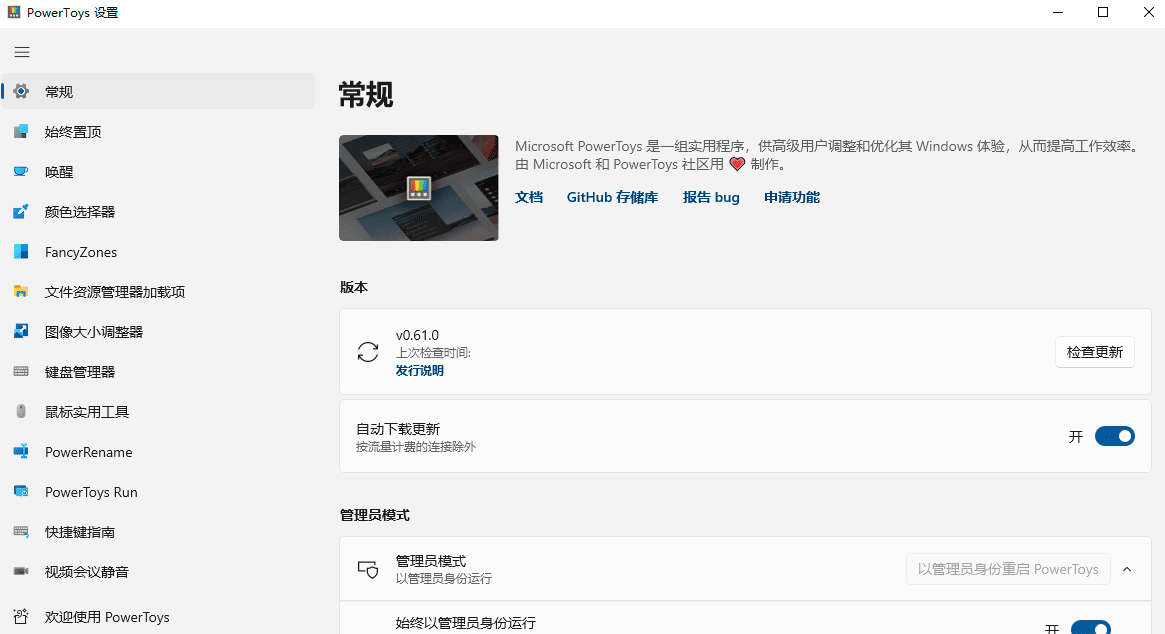Click the 文件资源管理器加载项 folder icon
Screen dimensions: 1165x634
click(21, 292)
